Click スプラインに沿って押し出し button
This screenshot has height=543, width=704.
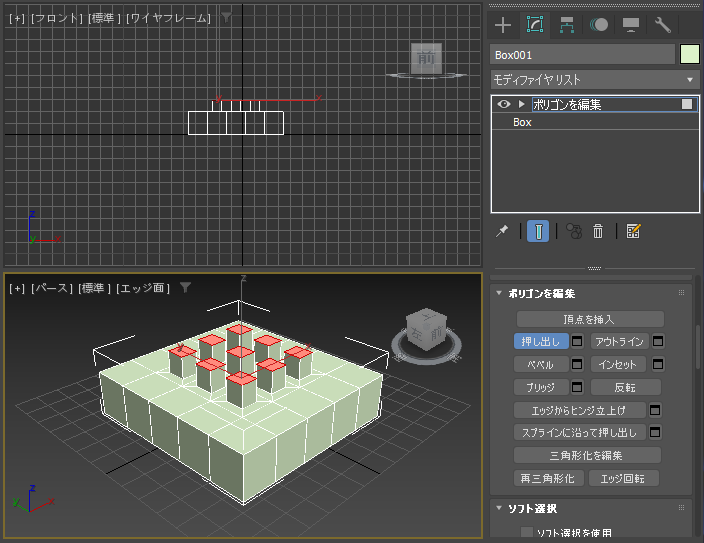tap(580, 433)
